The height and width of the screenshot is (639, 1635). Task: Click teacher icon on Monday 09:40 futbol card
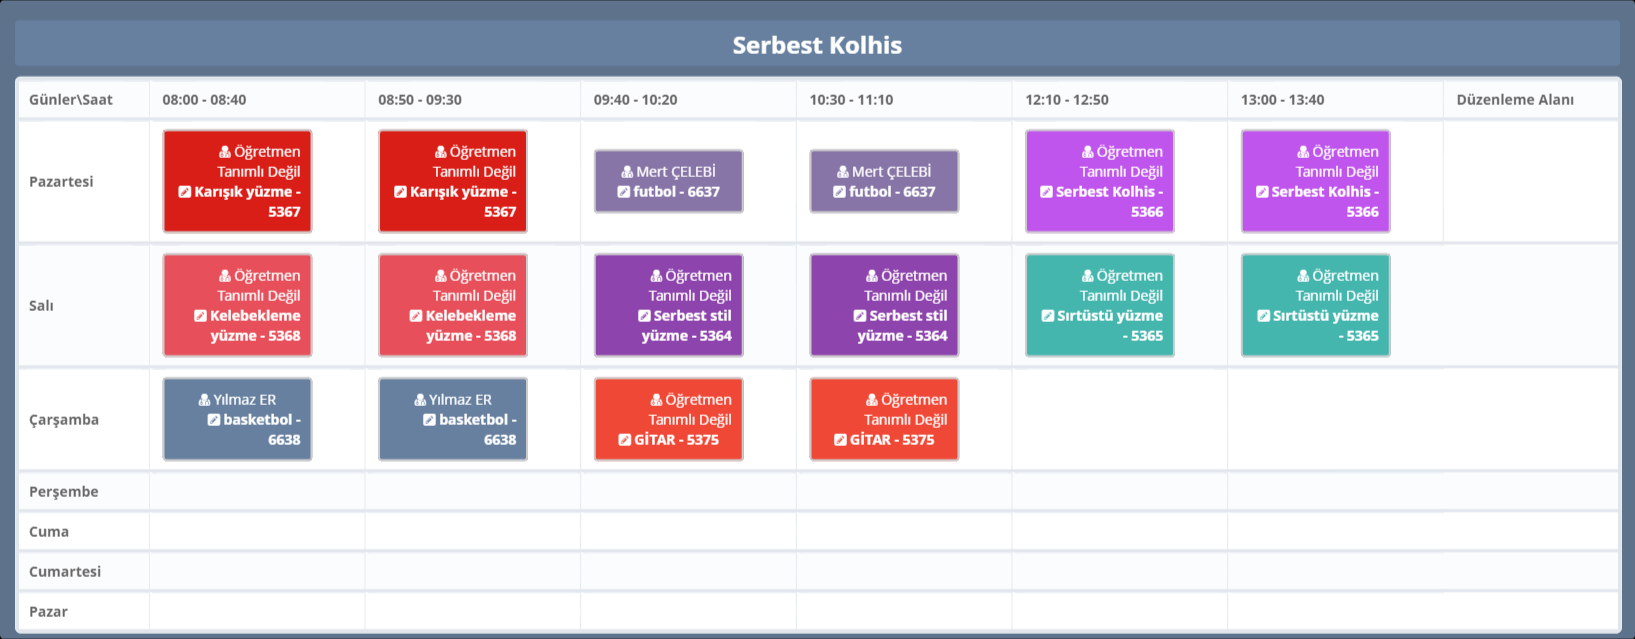(x=627, y=172)
